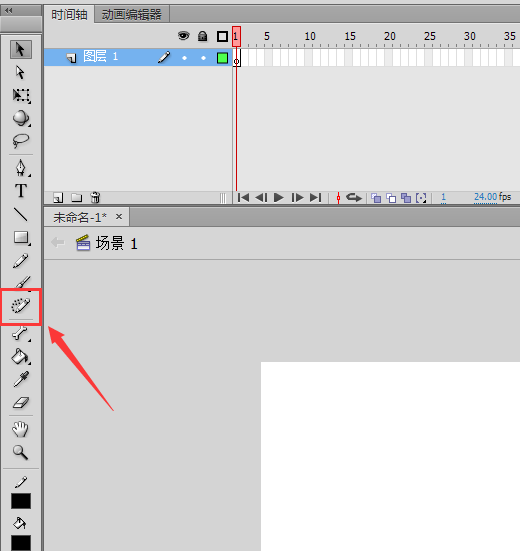
Task: Pick the 3D Rotation tool
Action: point(21,118)
